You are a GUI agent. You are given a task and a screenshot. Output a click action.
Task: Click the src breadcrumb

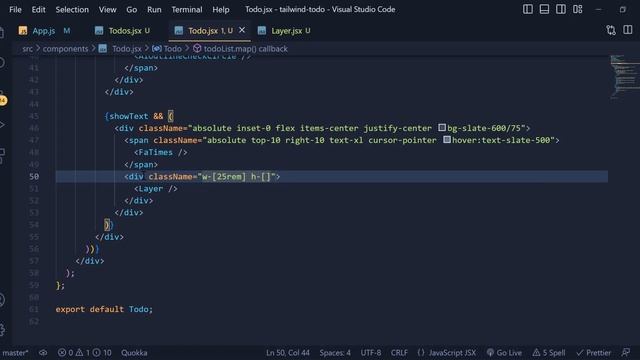[x=27, y=49]
